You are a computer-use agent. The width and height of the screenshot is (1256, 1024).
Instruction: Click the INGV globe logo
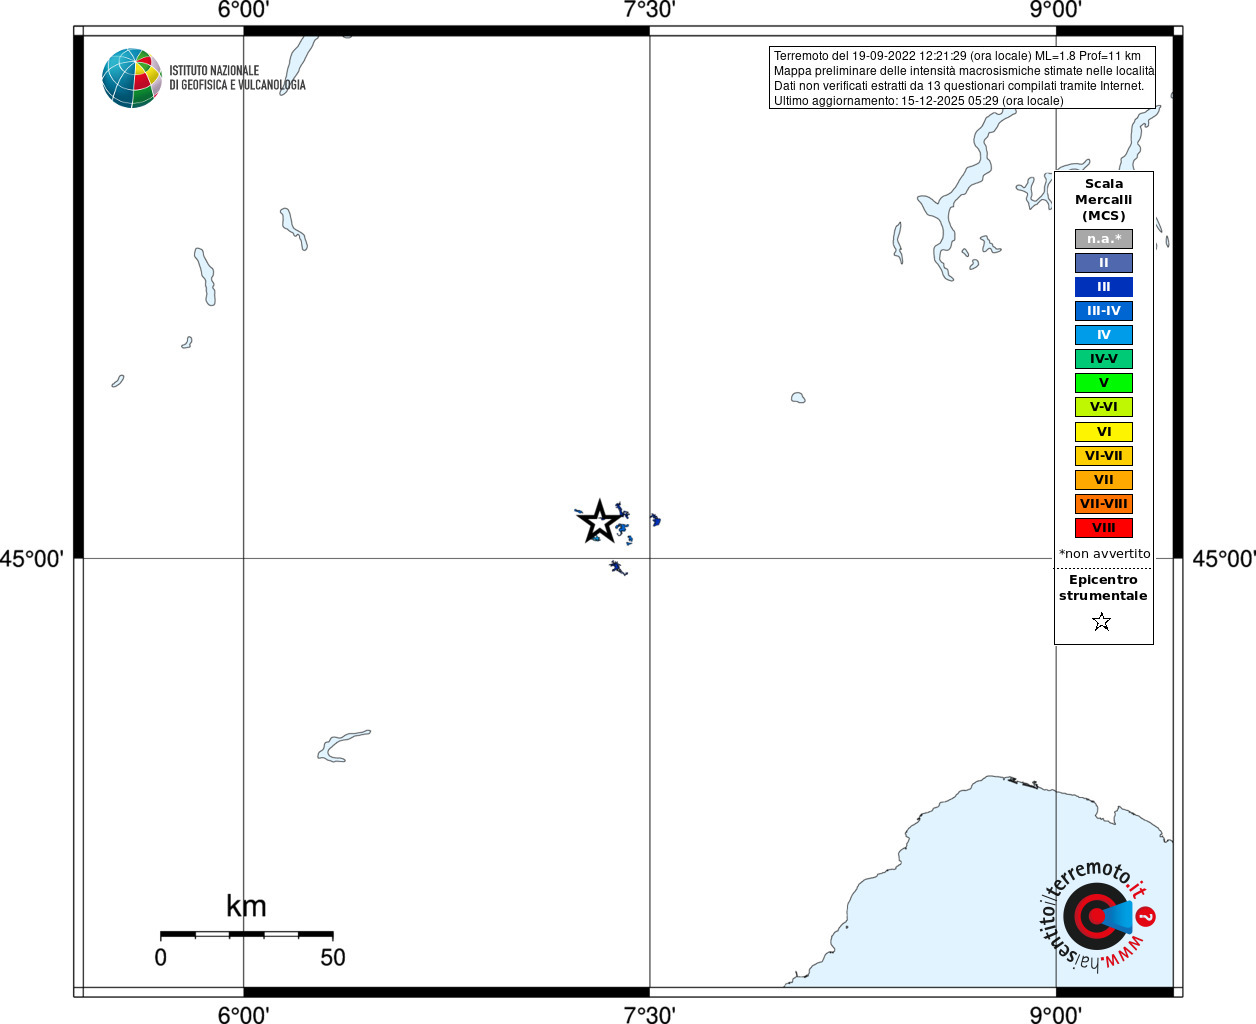pos(132,78)
